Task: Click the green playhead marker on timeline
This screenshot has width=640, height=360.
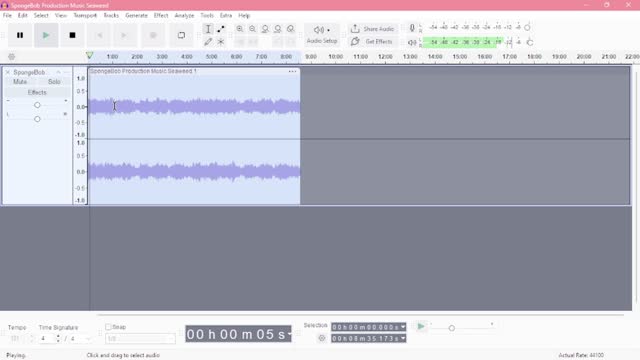Action: click(89, 56)
